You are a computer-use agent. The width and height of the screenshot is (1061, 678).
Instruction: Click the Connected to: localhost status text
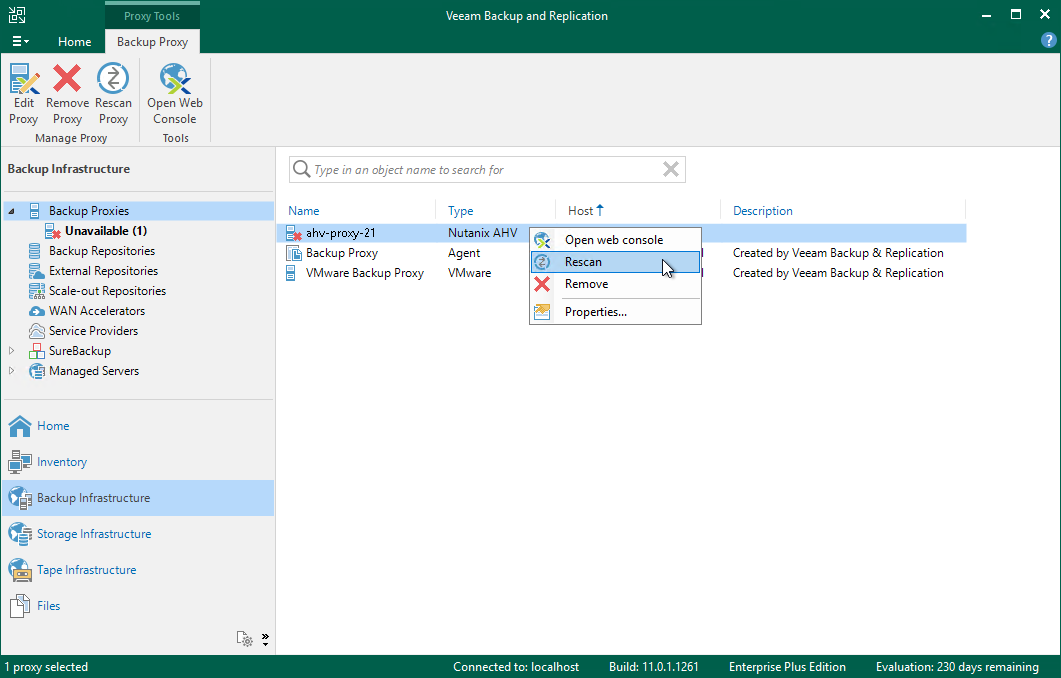click(x=516, y=667)
